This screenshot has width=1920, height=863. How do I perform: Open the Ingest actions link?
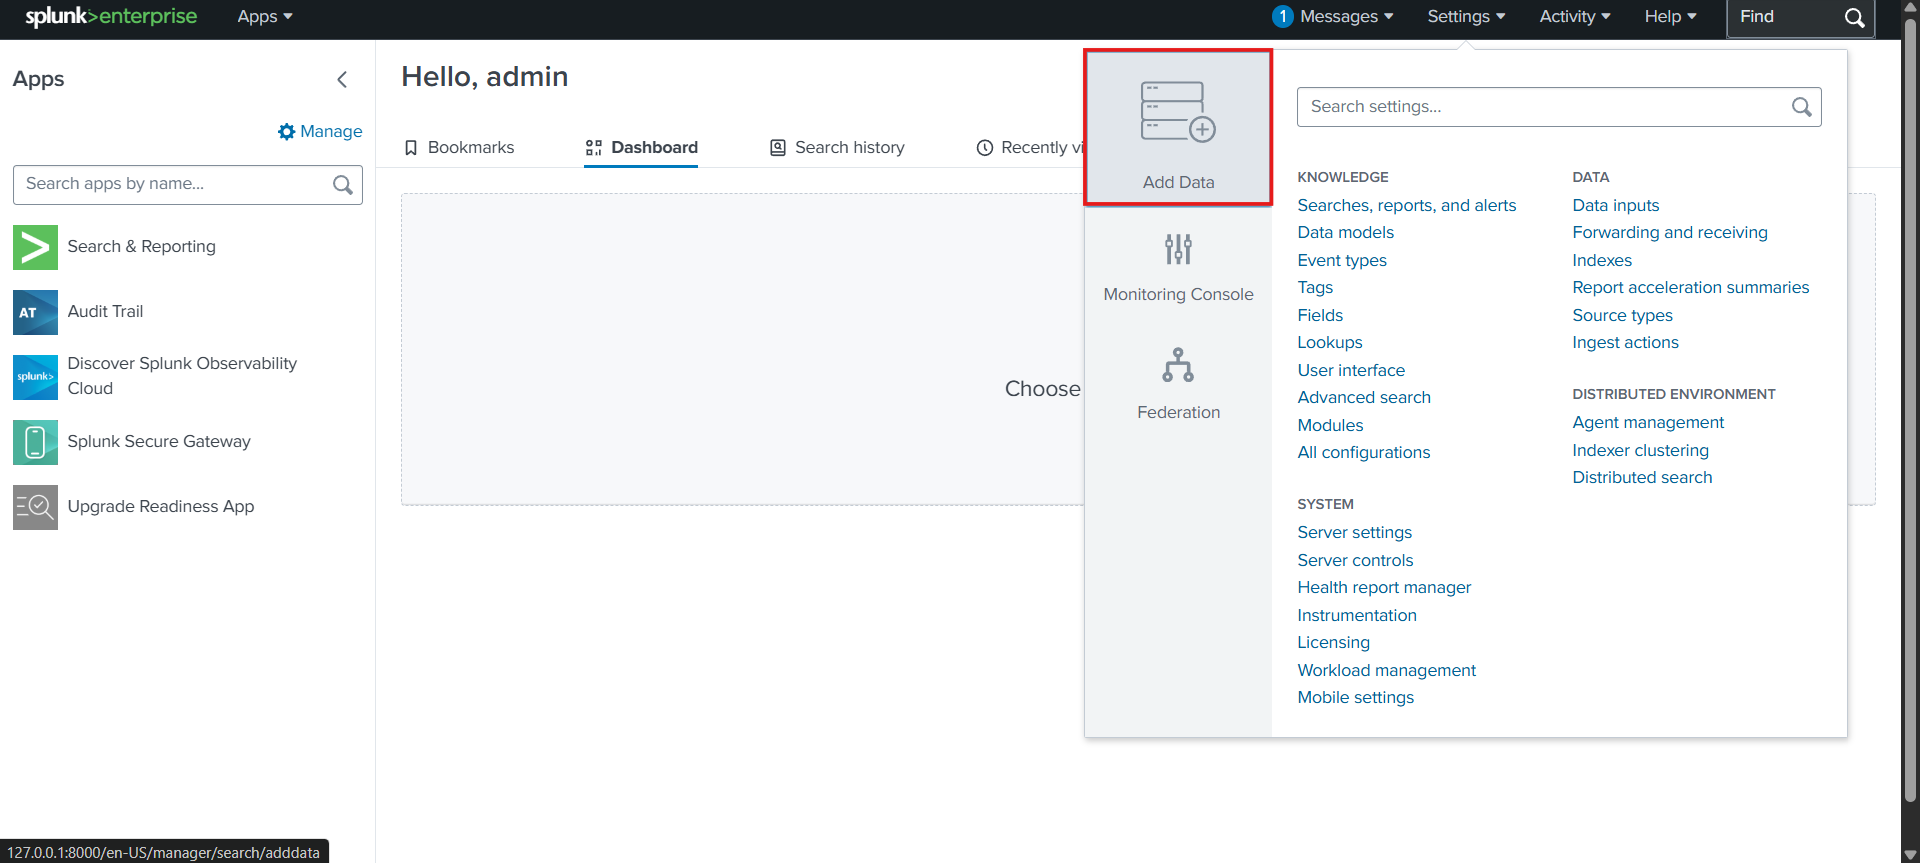pyautogui.click(x=1625, y=342)
